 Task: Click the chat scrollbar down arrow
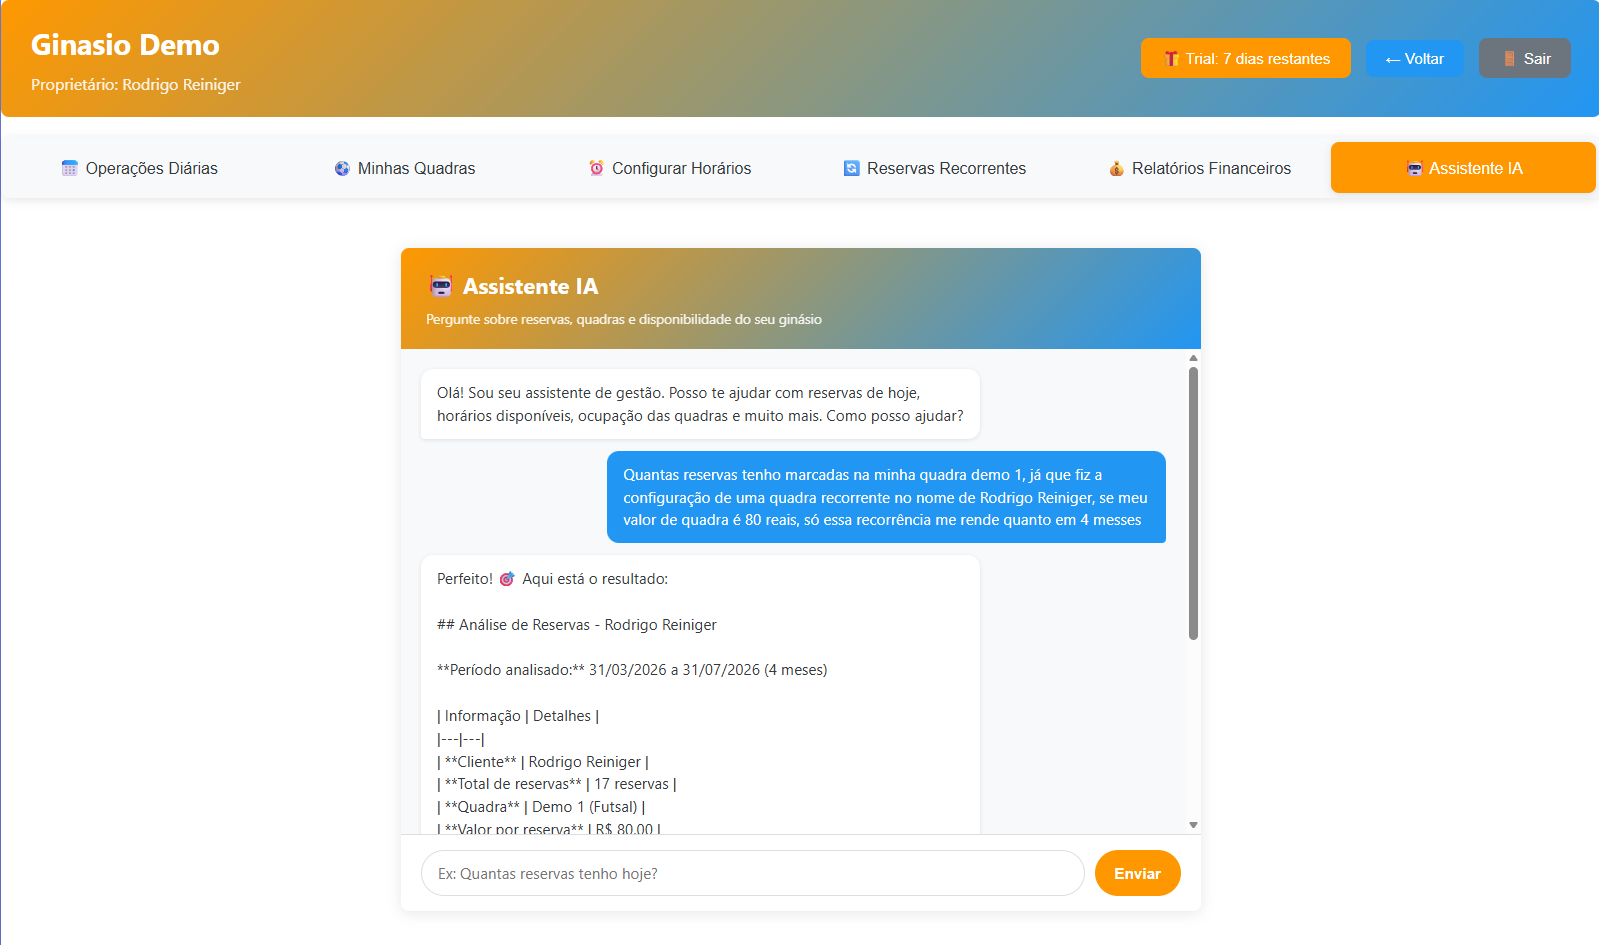(x=1193, y=825)
